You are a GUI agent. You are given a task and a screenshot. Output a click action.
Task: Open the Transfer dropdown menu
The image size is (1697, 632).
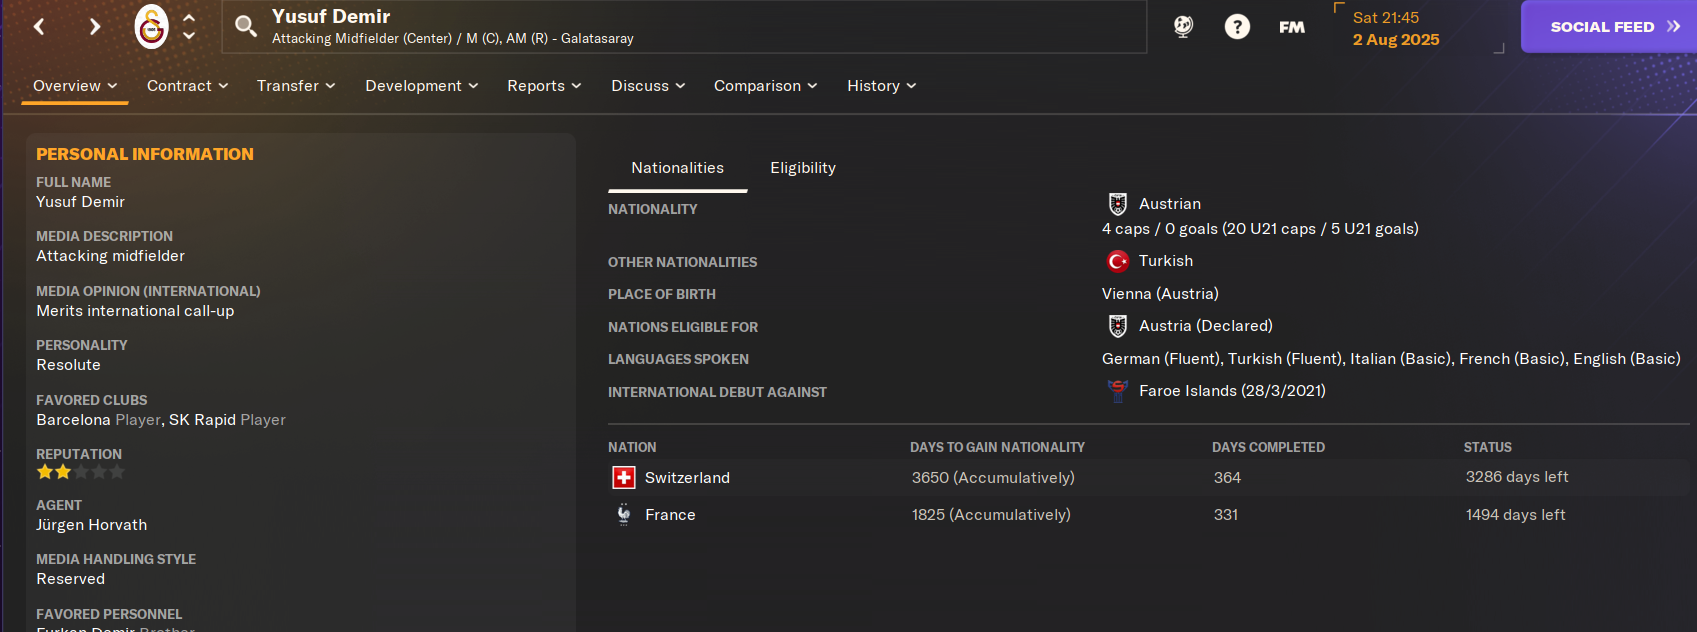pyautogui.click(x=296, y=86)
